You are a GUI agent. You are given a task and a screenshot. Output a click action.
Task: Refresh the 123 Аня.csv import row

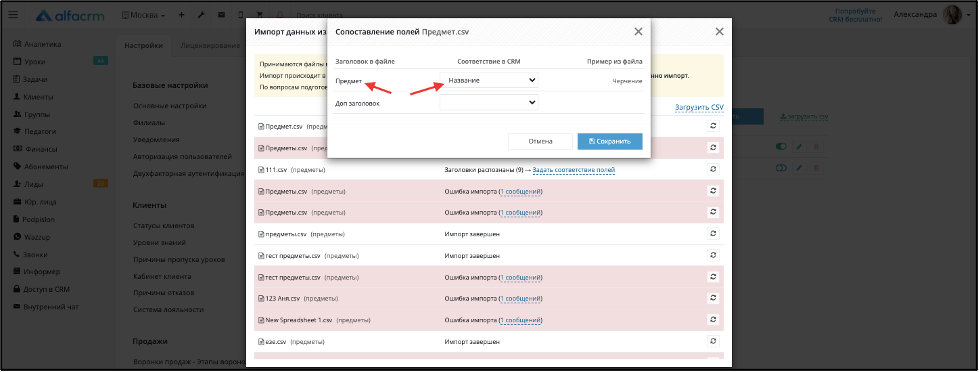pos(714,298)
